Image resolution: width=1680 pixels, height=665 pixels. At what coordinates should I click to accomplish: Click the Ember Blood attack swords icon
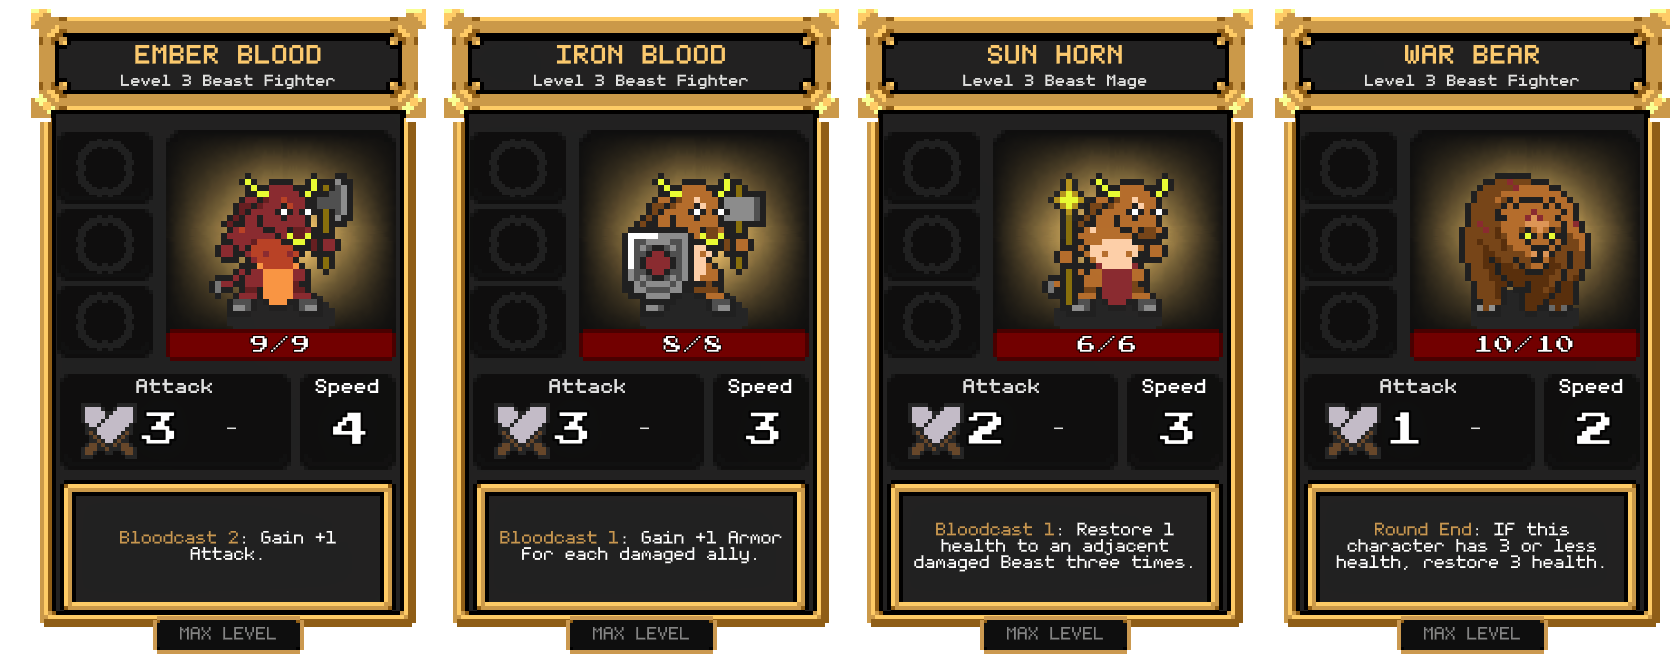coord(109,430)
